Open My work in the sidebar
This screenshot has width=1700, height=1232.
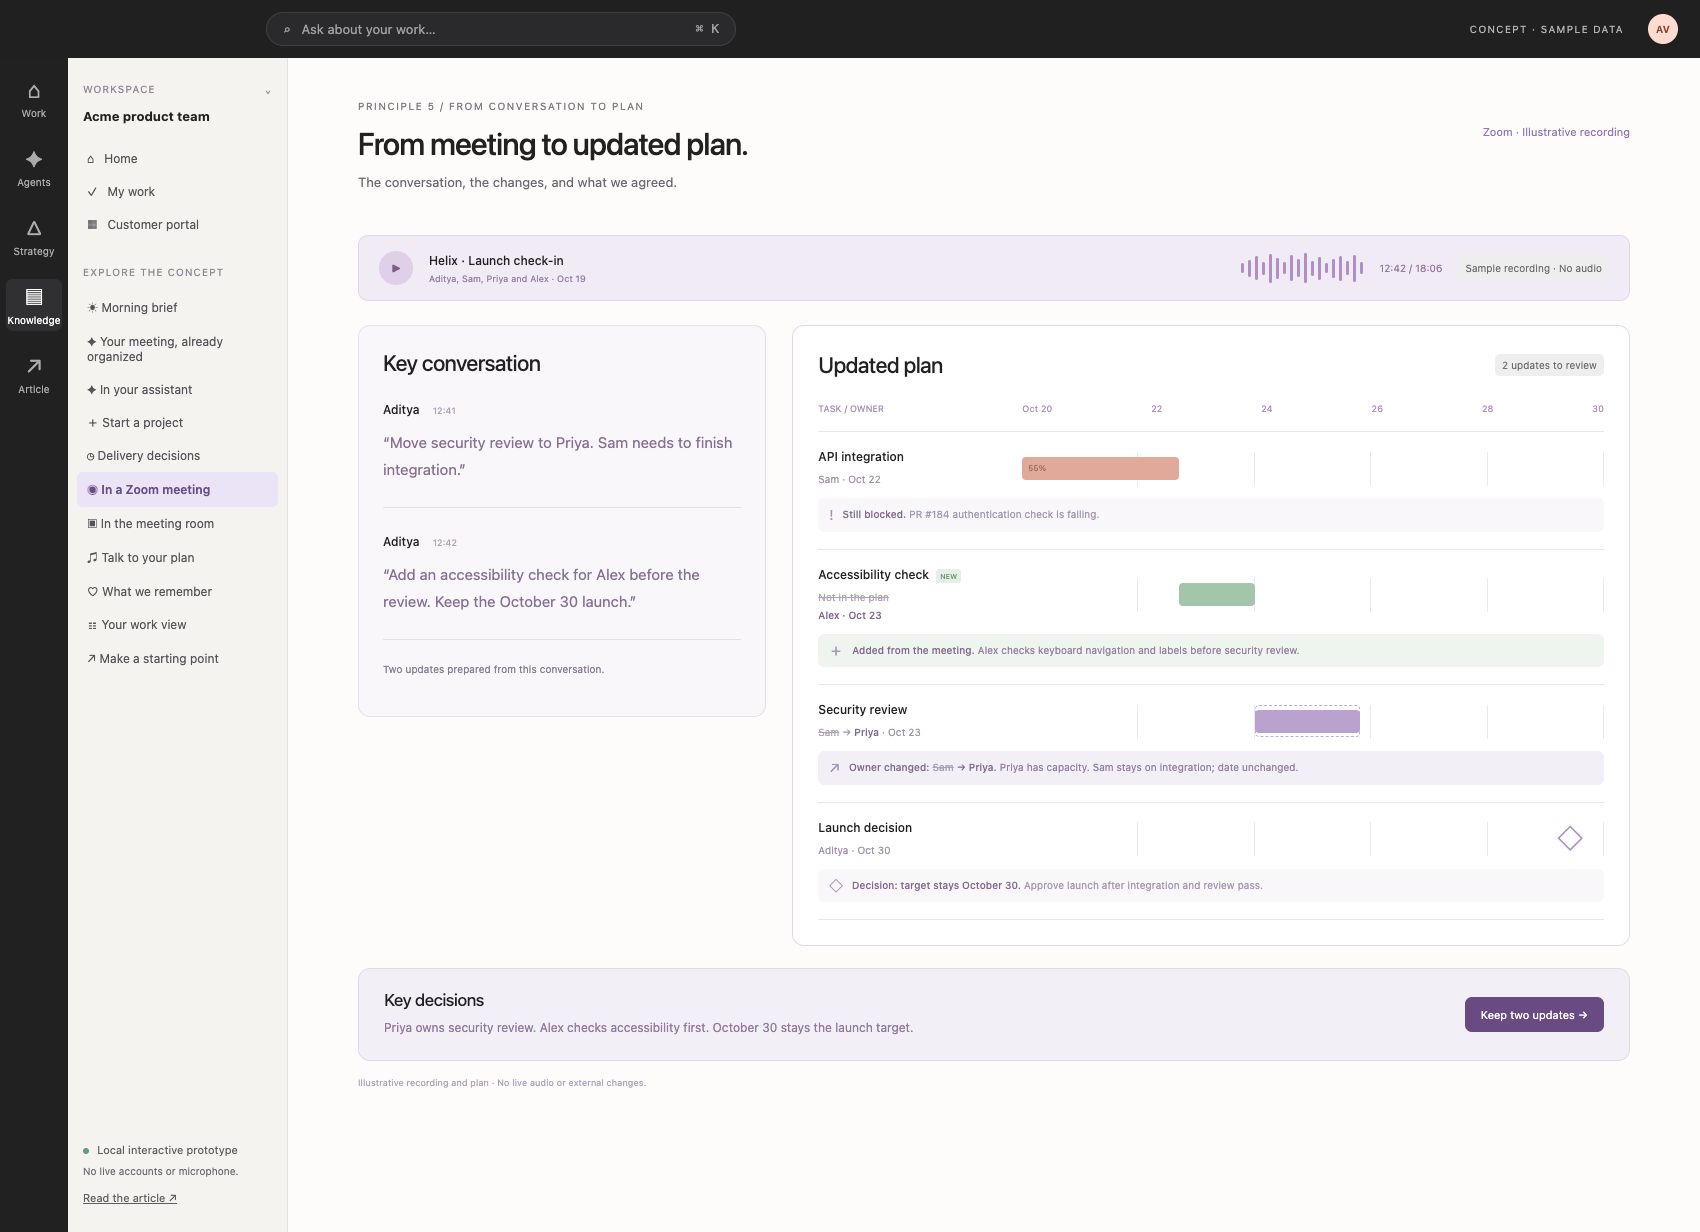177,192
